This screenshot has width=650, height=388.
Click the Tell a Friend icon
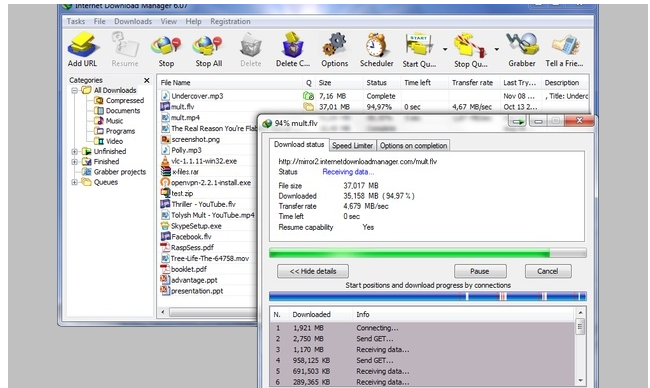point(565,46)
